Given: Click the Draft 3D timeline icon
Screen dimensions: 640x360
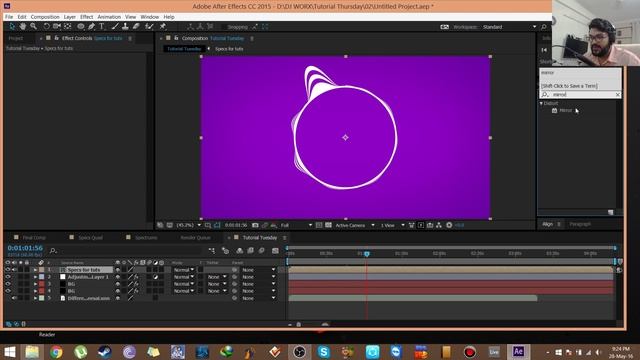Looking at the screenshot, I should (225, 251).
